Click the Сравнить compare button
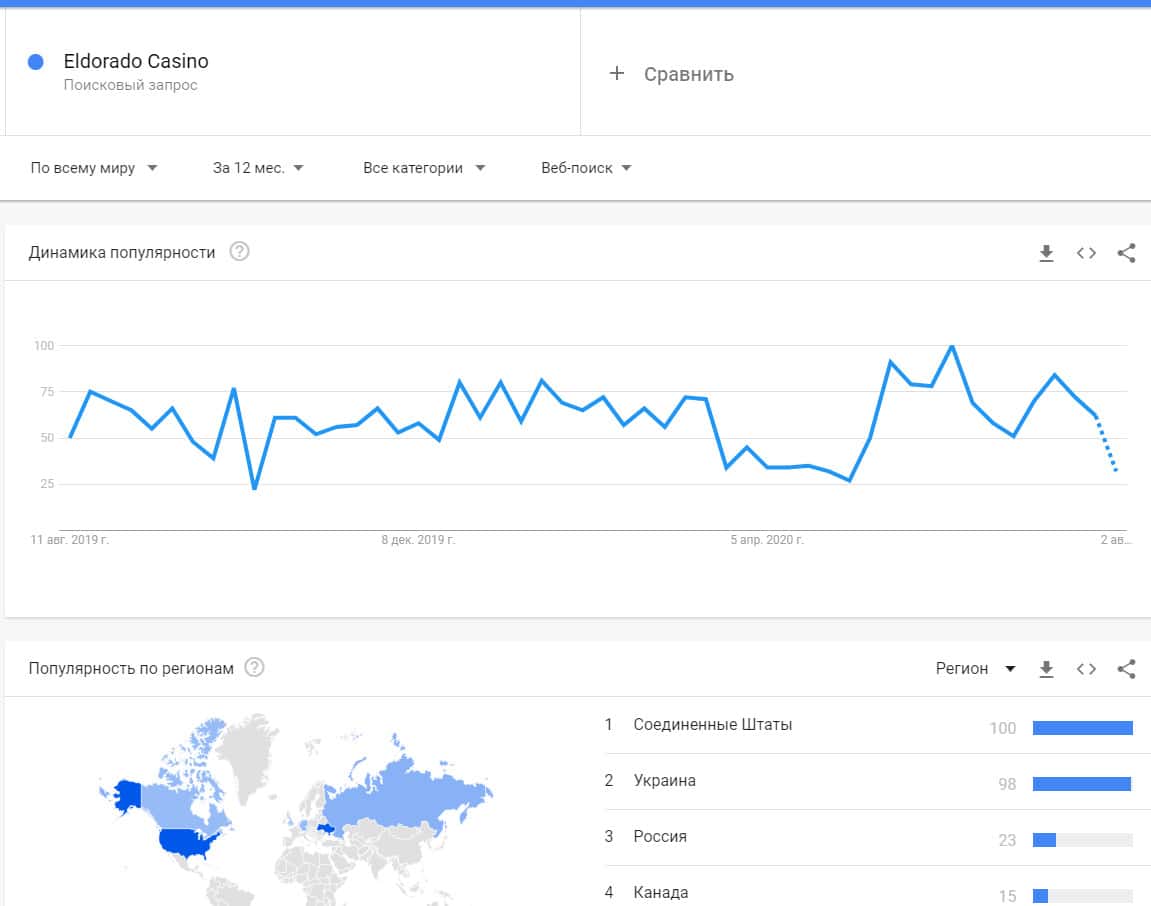 pos(688,74)
